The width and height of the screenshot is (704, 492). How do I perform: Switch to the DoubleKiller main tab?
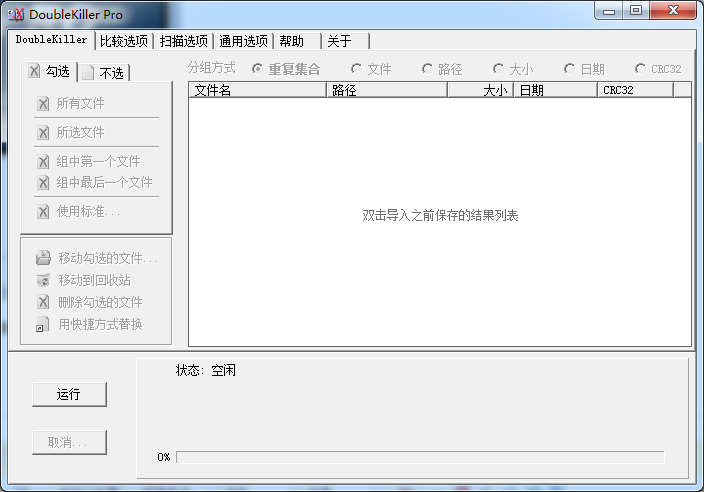coord(51,40)
